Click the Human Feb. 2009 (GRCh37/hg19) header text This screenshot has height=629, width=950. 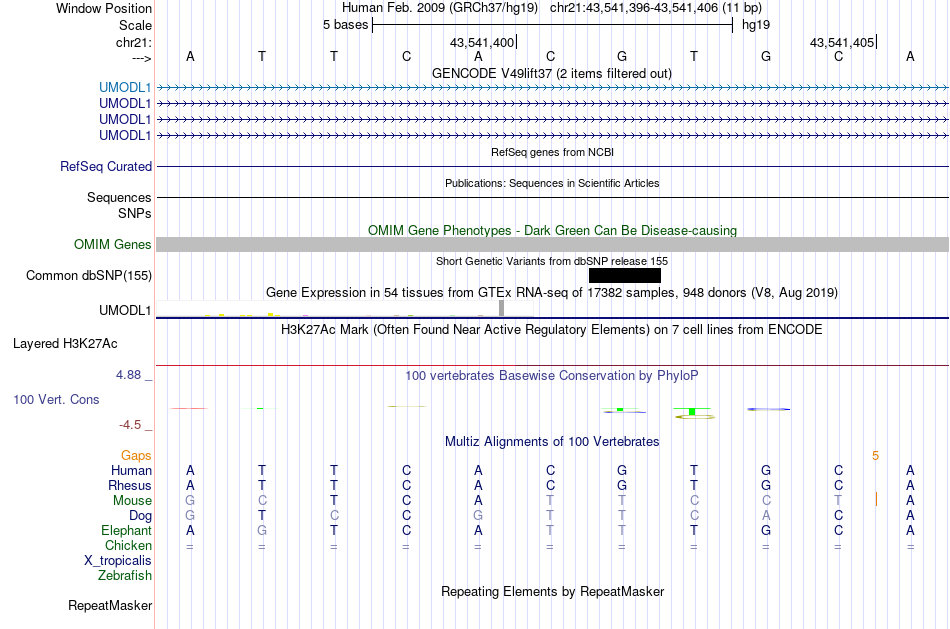tap(440, 8)
